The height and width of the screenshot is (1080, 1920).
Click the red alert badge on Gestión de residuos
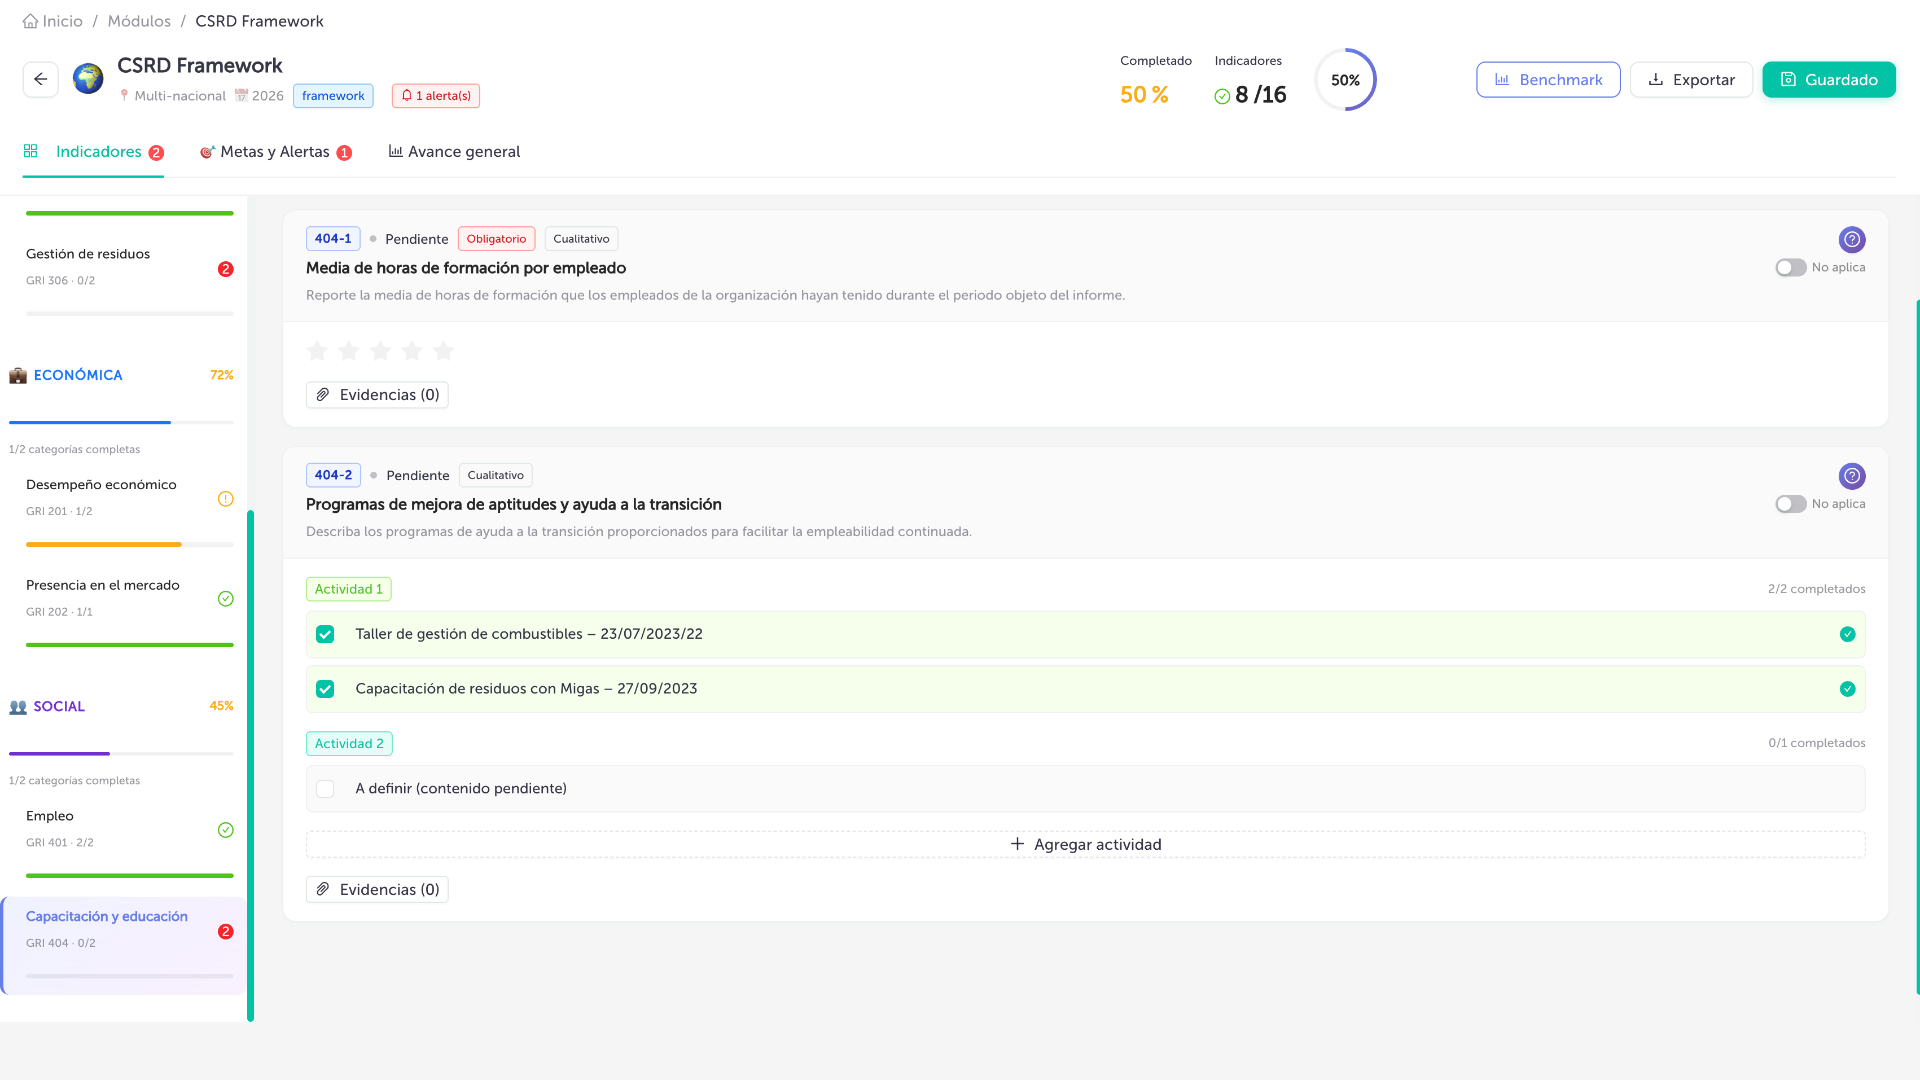(x=225, y=269)
